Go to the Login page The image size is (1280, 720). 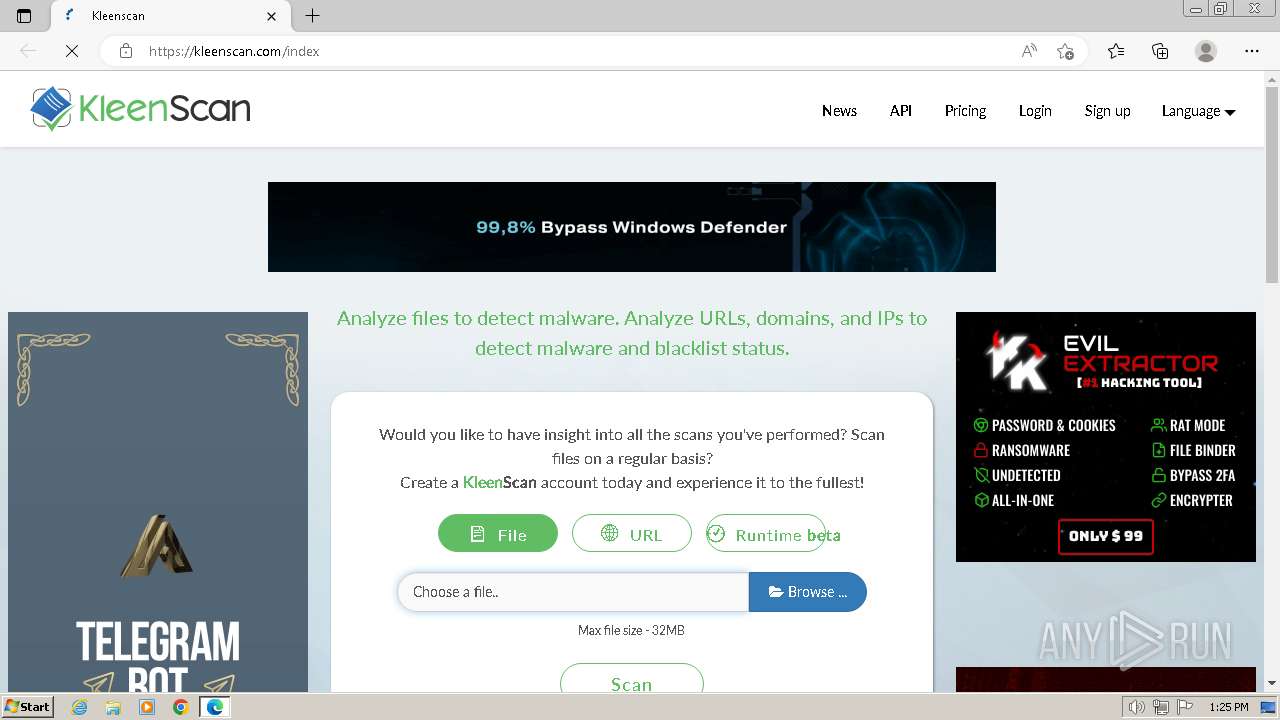click(x=1035, y=111)
